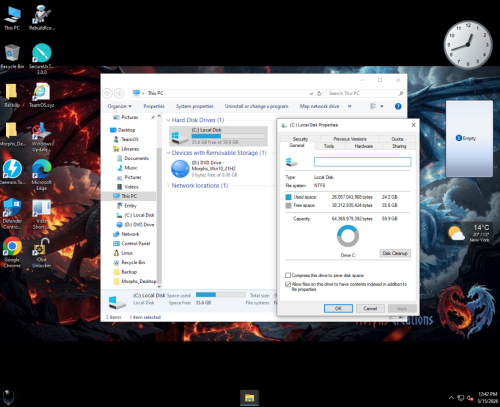Open the Windows Update blocker shortcut
The image size is (500, 407).
click(41, 137)
